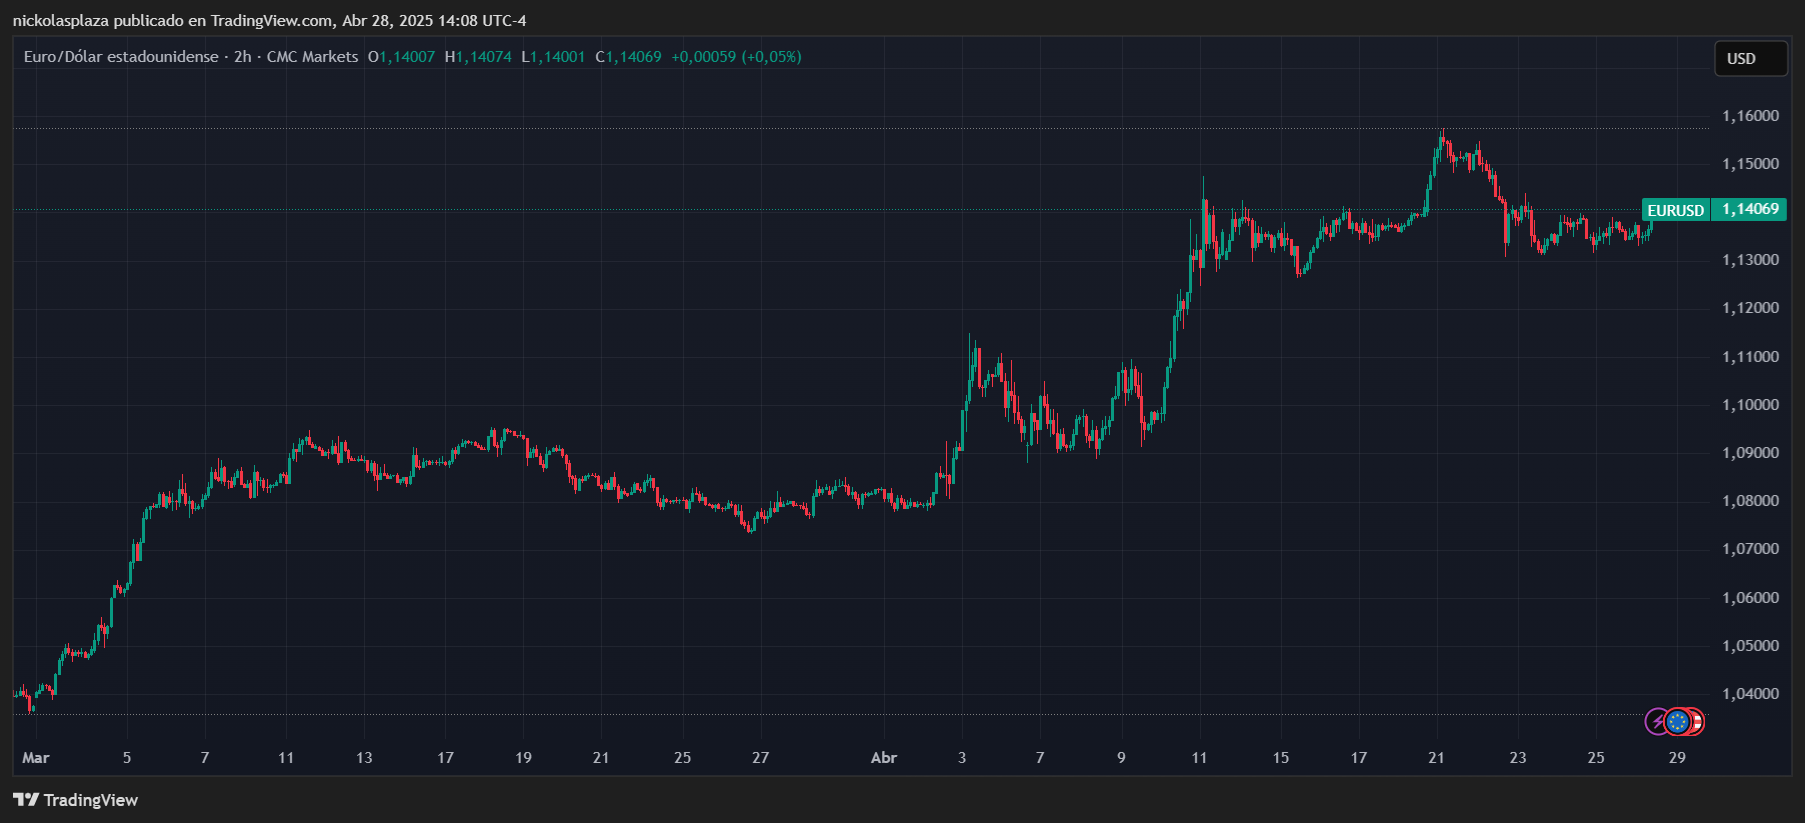Click the 1,10000 price axis label
The width and height of the screenshot is (1805, 823).
1750,405
